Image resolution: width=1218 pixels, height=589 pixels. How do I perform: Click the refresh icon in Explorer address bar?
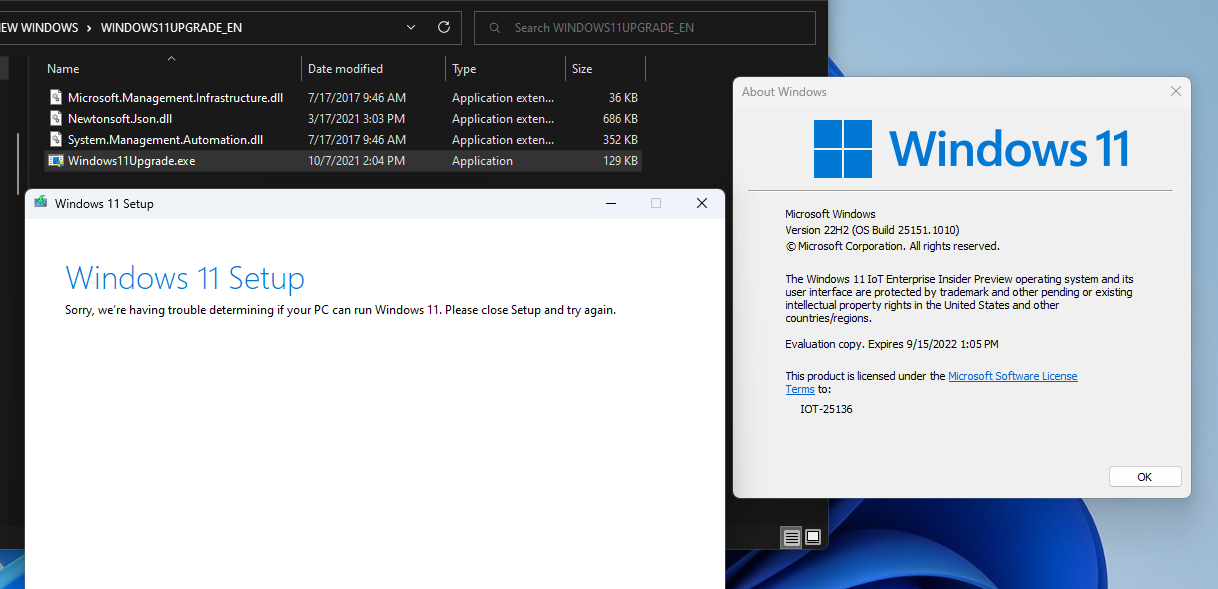coord(444,27)
